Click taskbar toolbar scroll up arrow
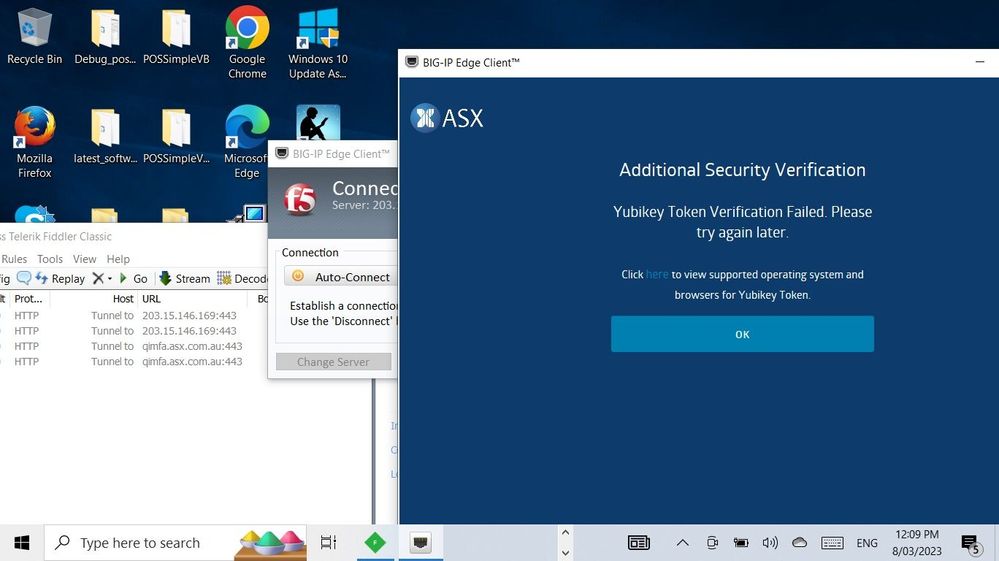The image size is (999, 561). pyautogui.click(x=565, y=532)
